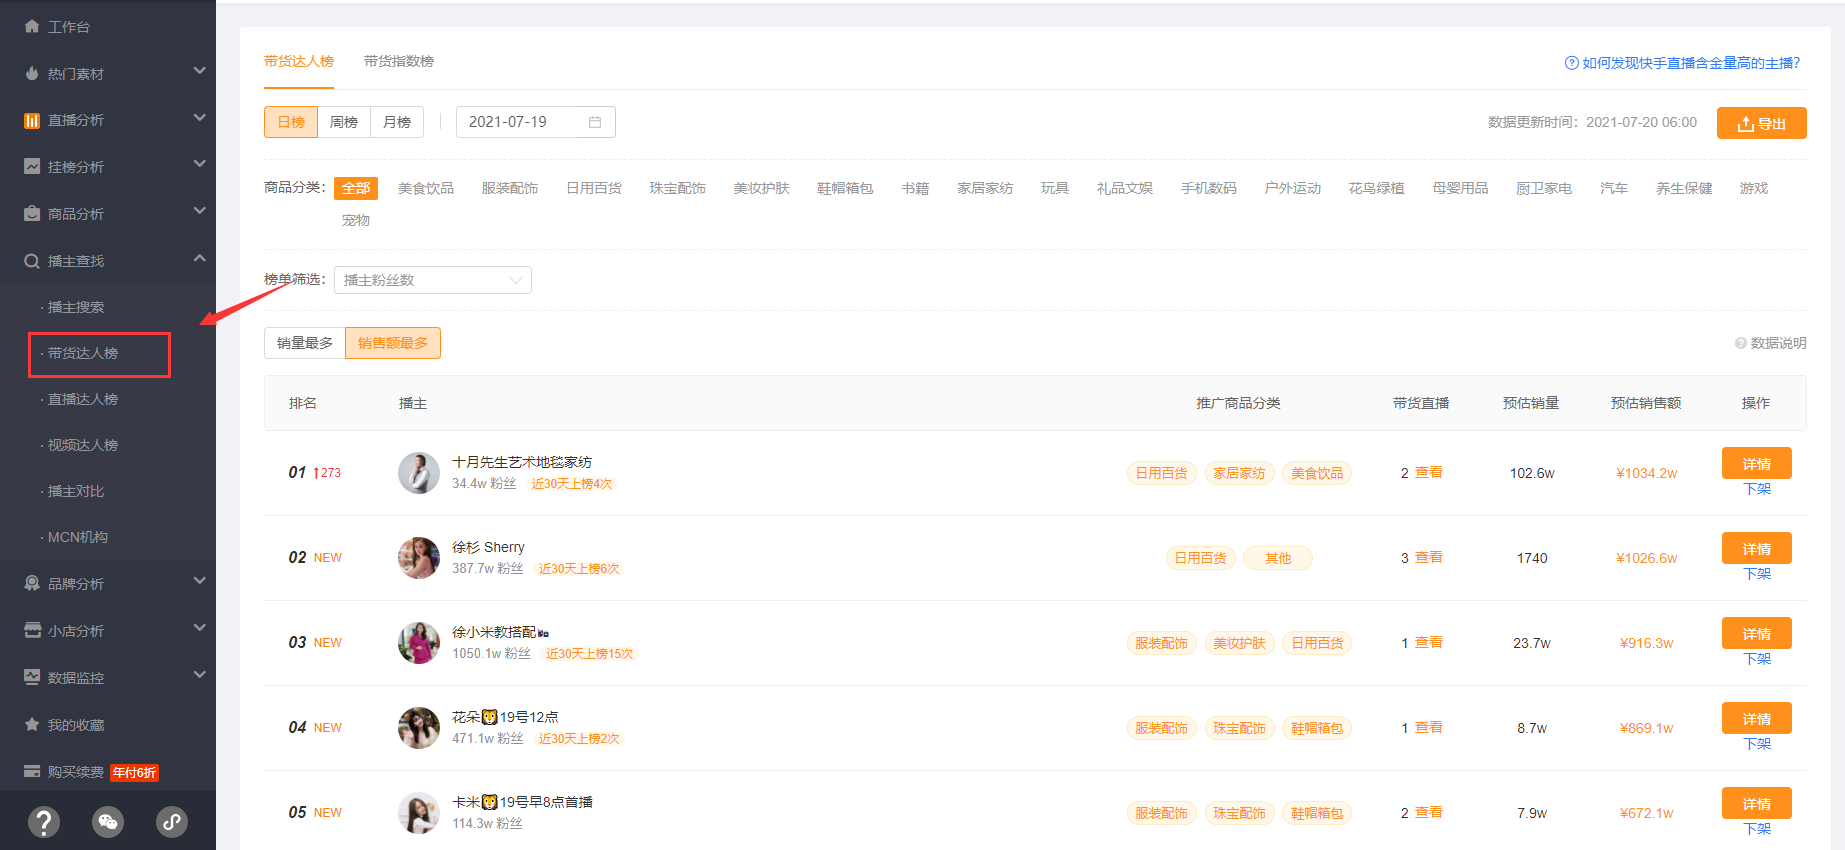Open the 工作台 home icon
Viewport: 1845px width, 850px height.
(x=32, y=26)
